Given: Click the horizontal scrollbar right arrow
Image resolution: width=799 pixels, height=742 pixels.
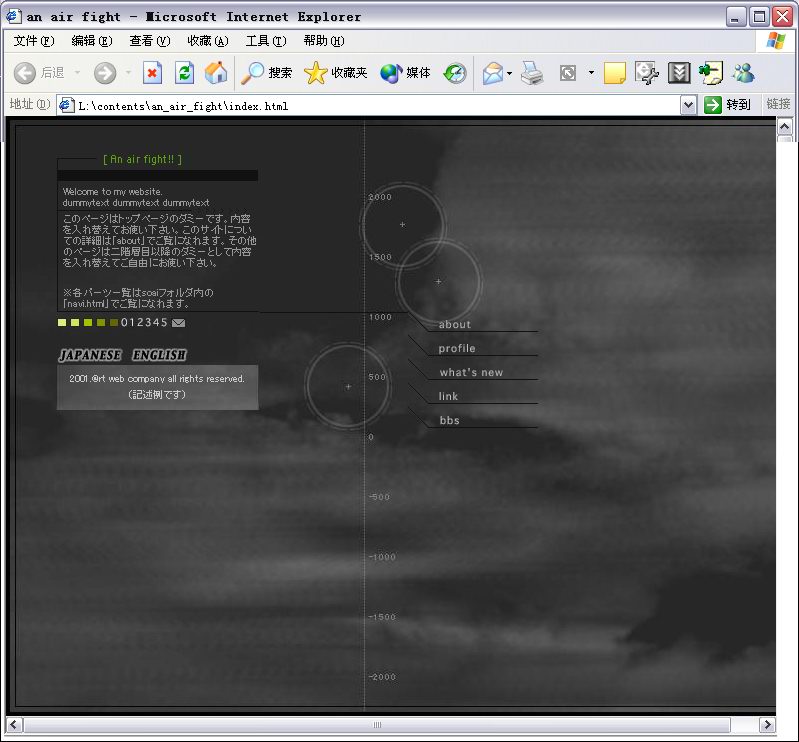Looking at the screenshot, I should click(x=767, y=725).
